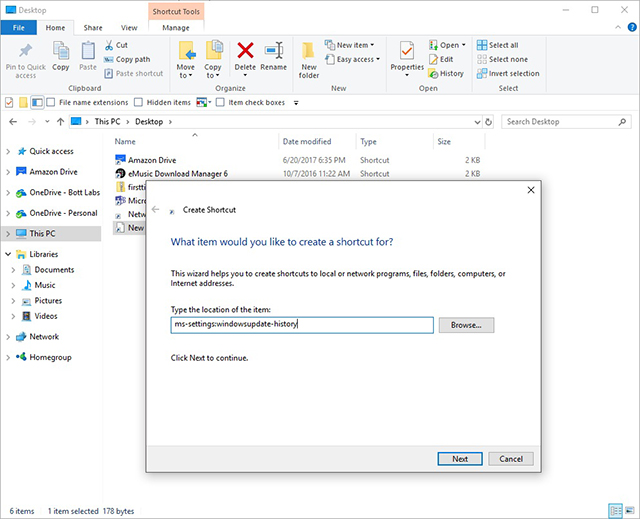Viewport: 640px width, 519px height.
Task: Go up one folder level arrow
Action: 60,122
